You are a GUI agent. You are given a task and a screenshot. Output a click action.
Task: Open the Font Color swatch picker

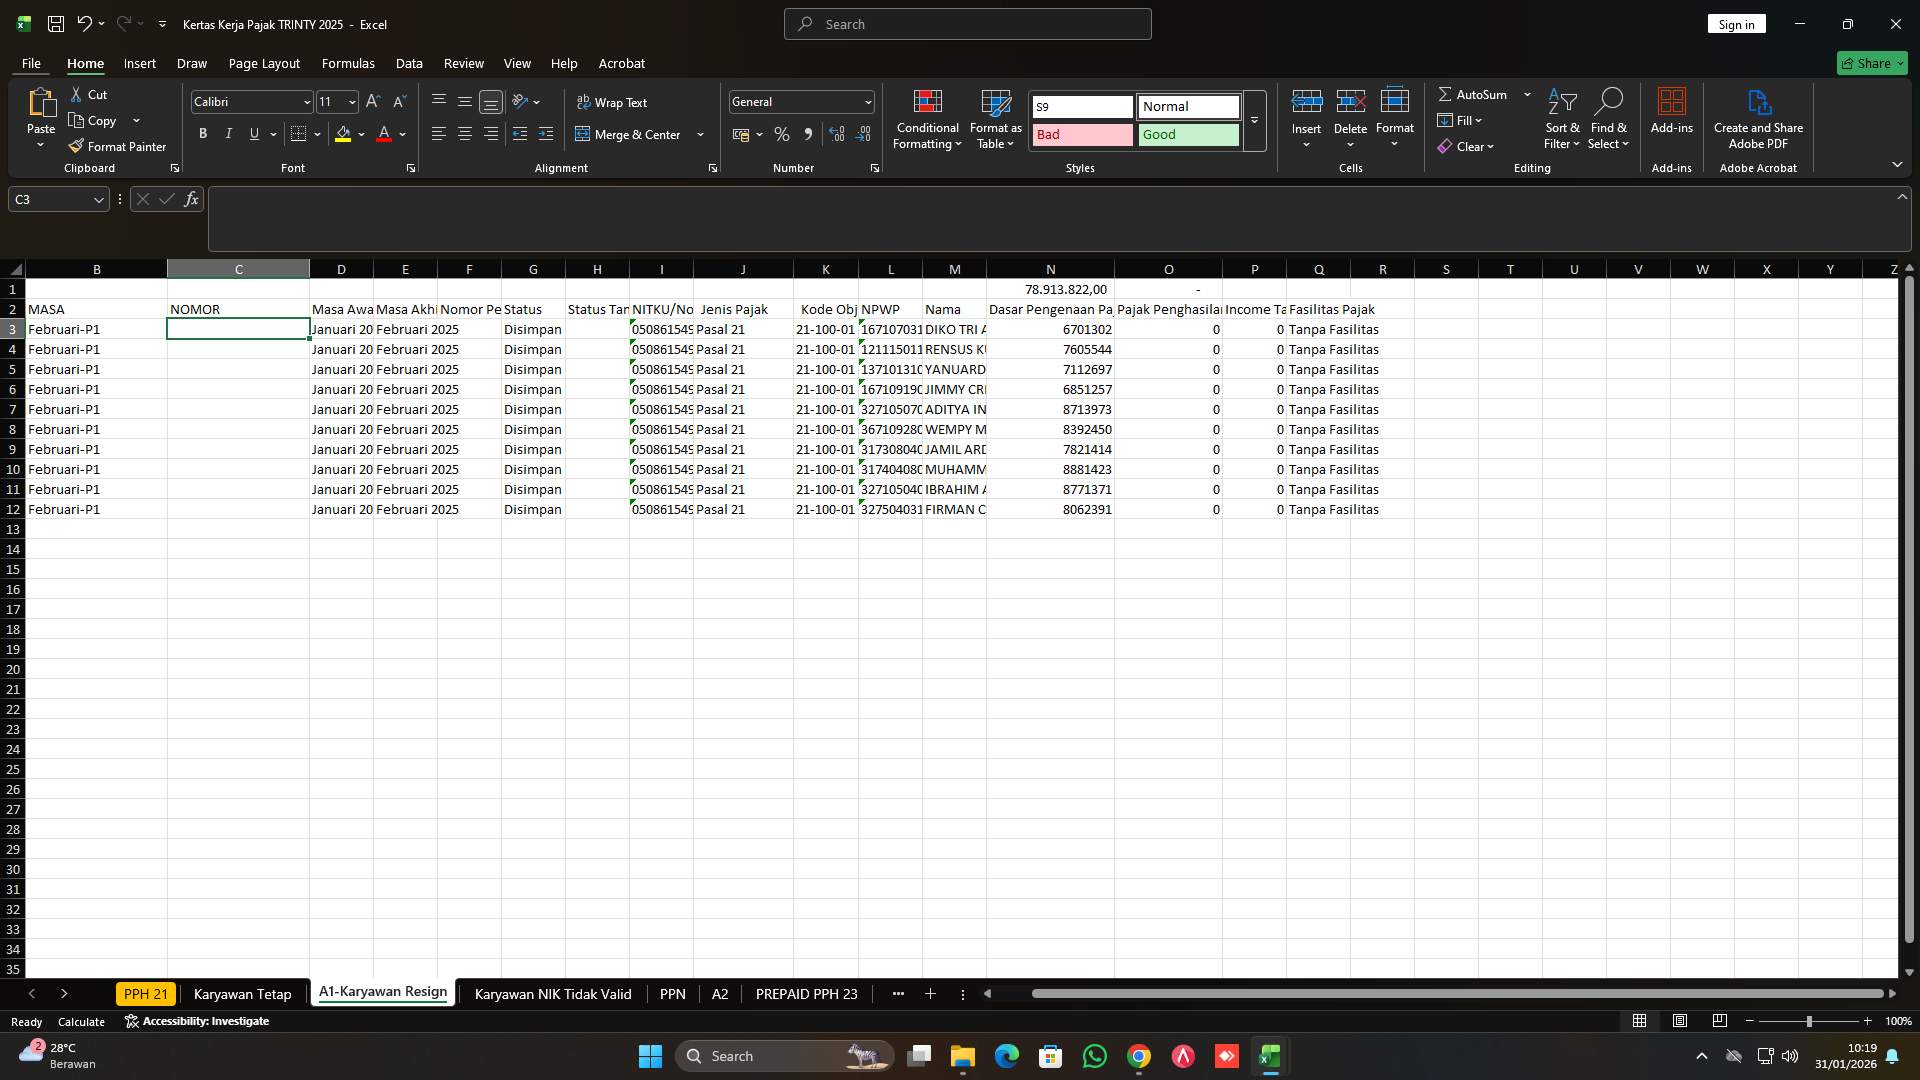(401, 133)
